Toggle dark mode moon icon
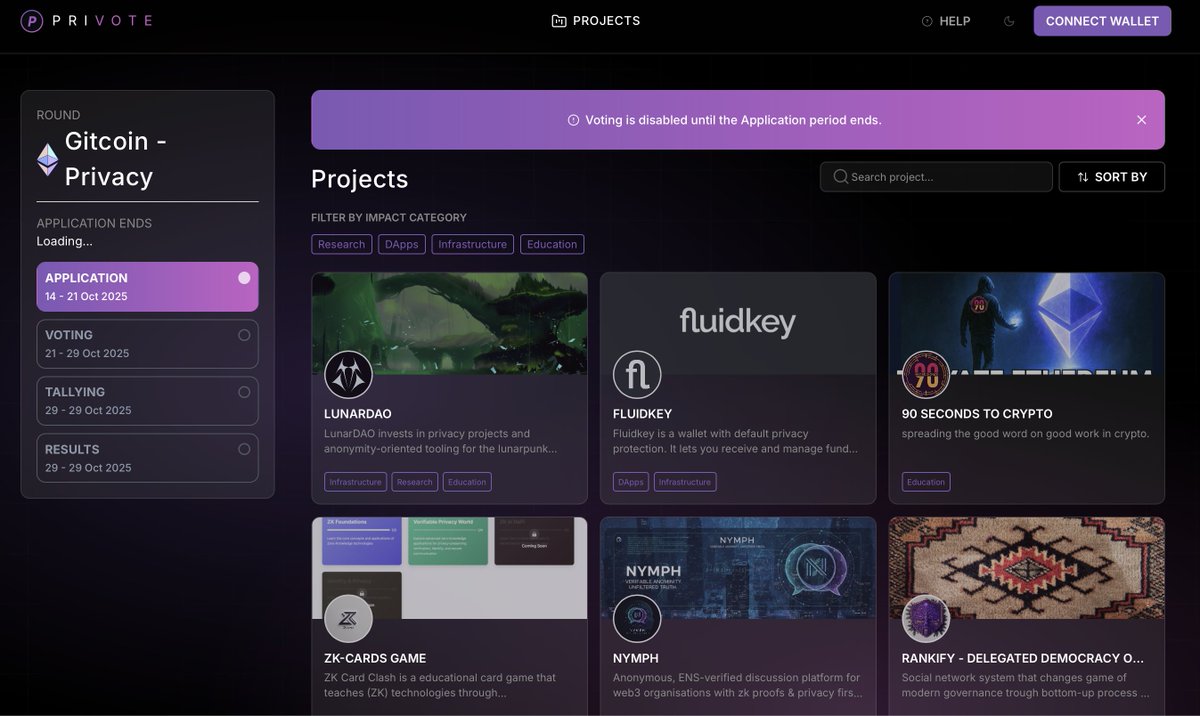This screenshot has height=716, width=1200. coord(1009,21)
